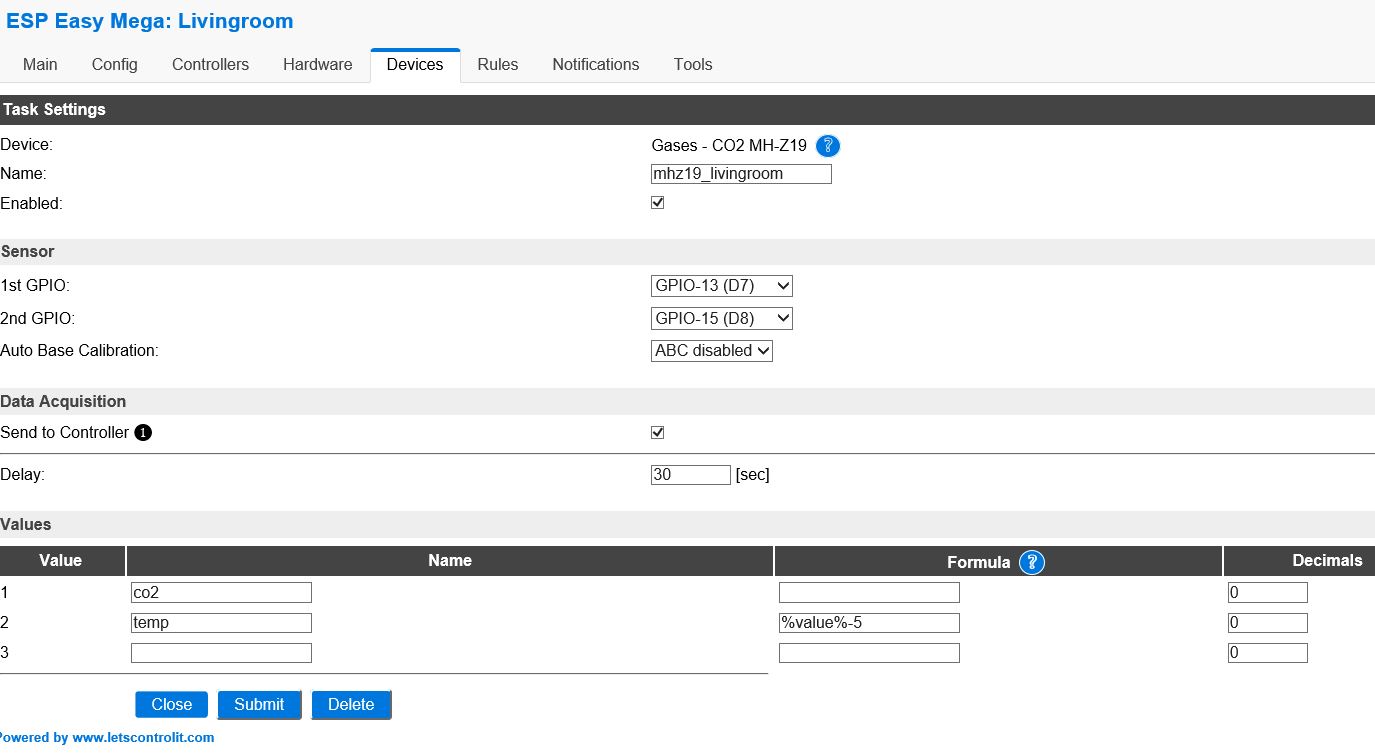The height and width of the screenshot is (753, 1375).
Task: Switch to the Rules tab
Action: (x=497, y=64)
